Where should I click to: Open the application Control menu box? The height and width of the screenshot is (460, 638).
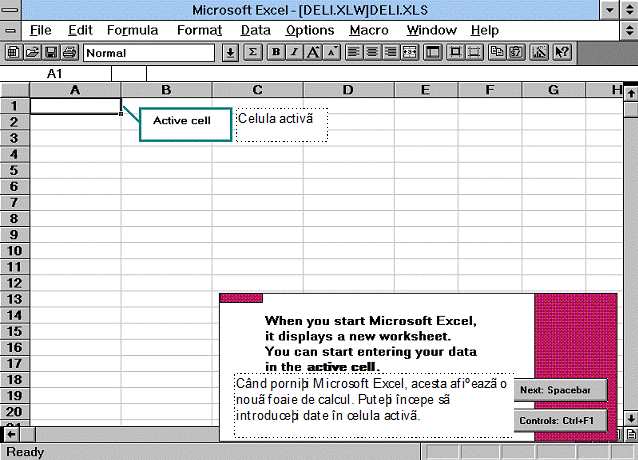[x=11, y=10]
